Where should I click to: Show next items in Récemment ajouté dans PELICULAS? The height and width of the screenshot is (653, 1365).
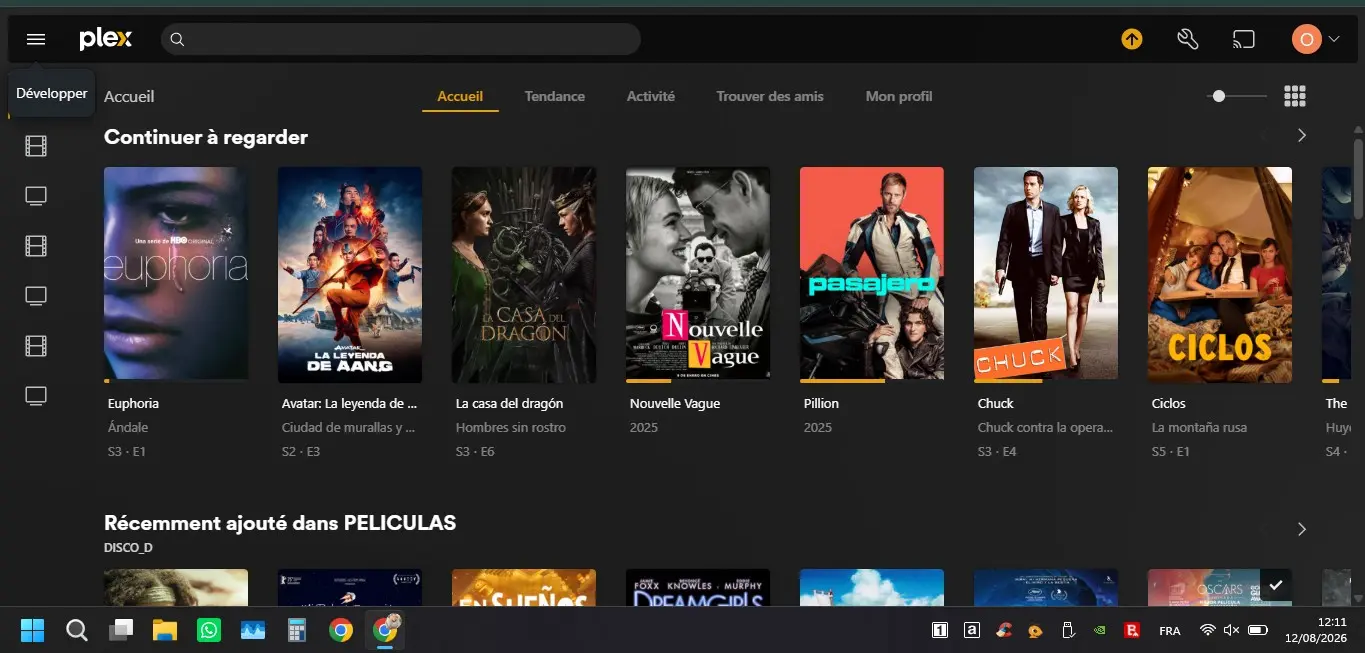click(1301, 529)
